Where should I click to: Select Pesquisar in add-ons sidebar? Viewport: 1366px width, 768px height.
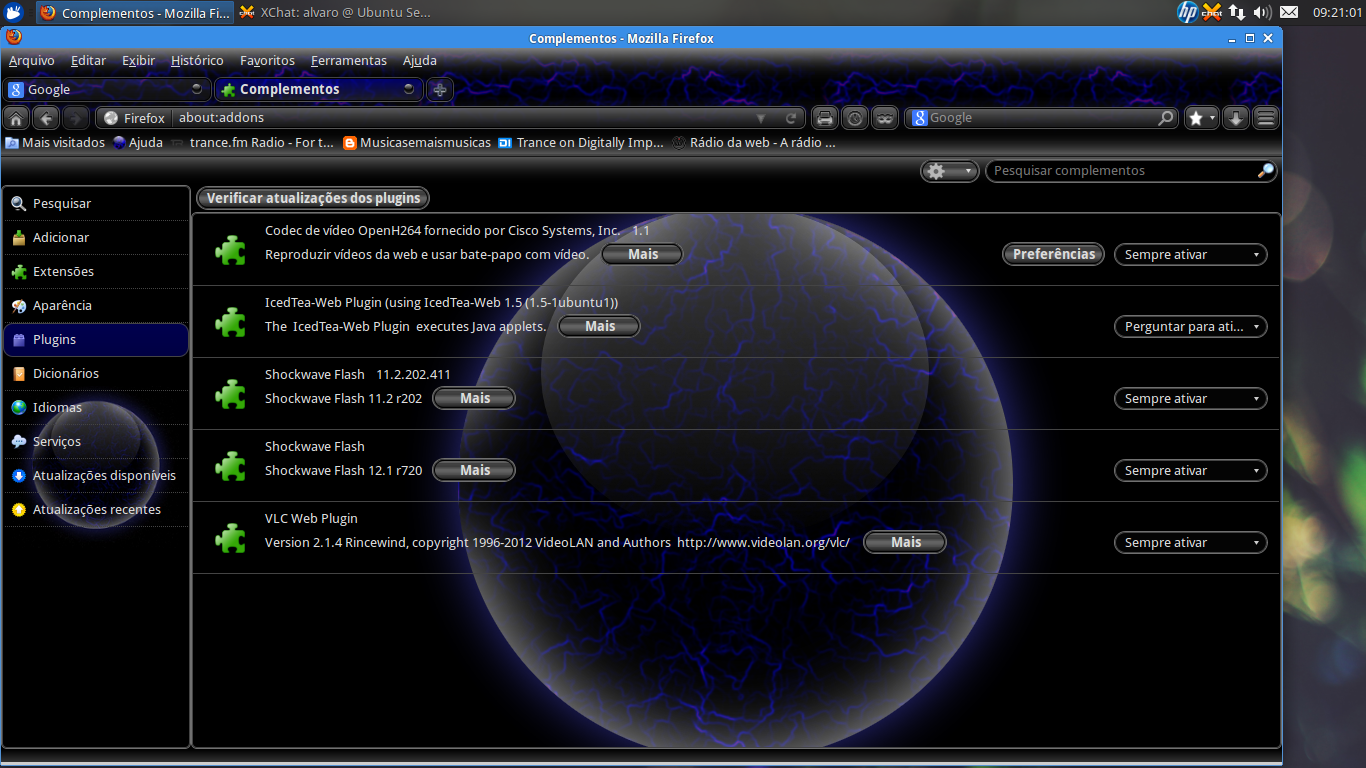96,203
